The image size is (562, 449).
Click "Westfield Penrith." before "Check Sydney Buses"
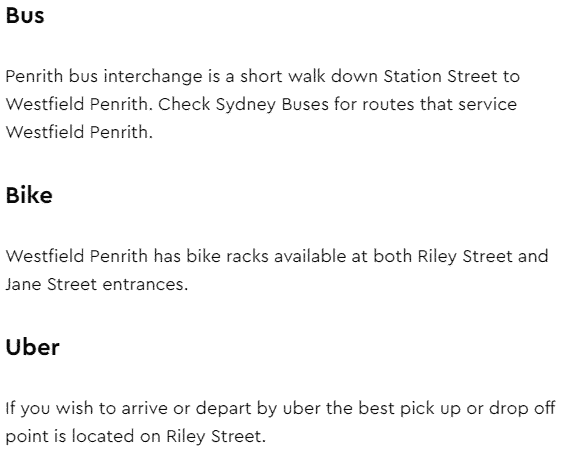click(x=79, y=104)
